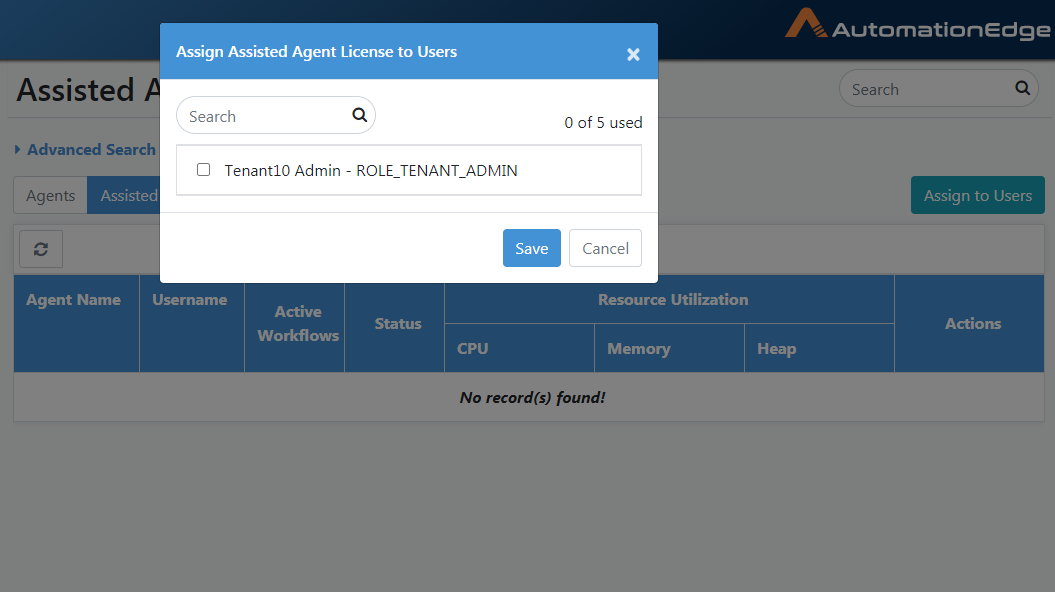Click the Status column header

click(398, 324)
